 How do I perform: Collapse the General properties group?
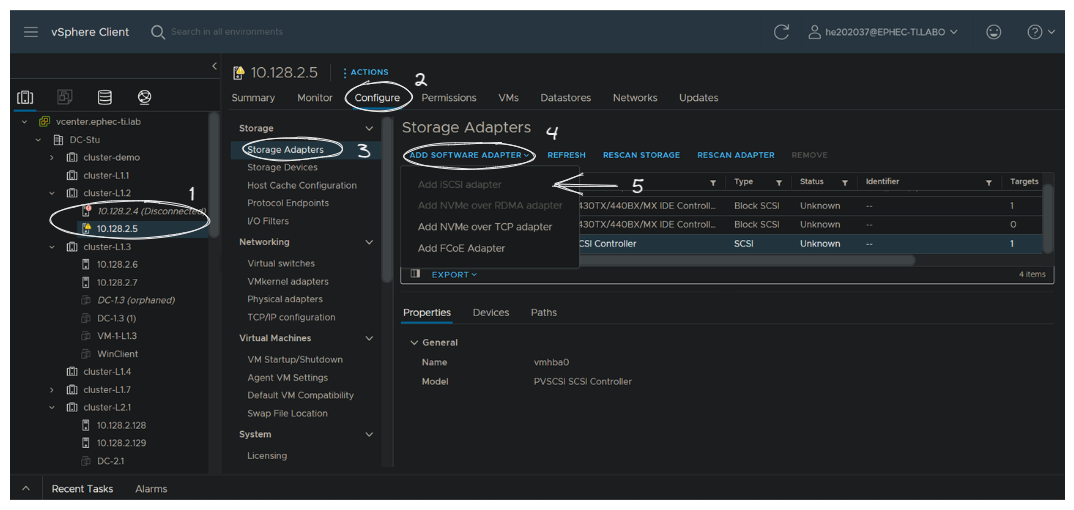click(x=413, y=342)
